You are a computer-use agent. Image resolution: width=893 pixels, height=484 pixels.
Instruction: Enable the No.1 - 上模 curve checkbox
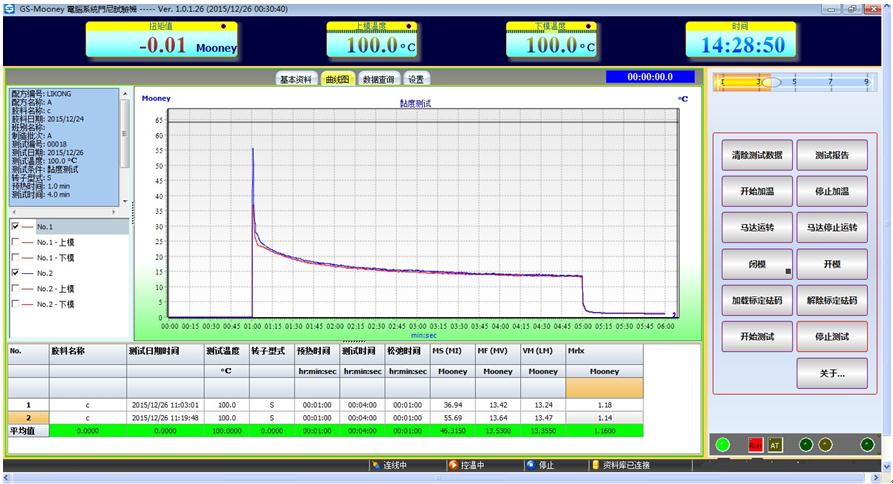click(15, 242)
